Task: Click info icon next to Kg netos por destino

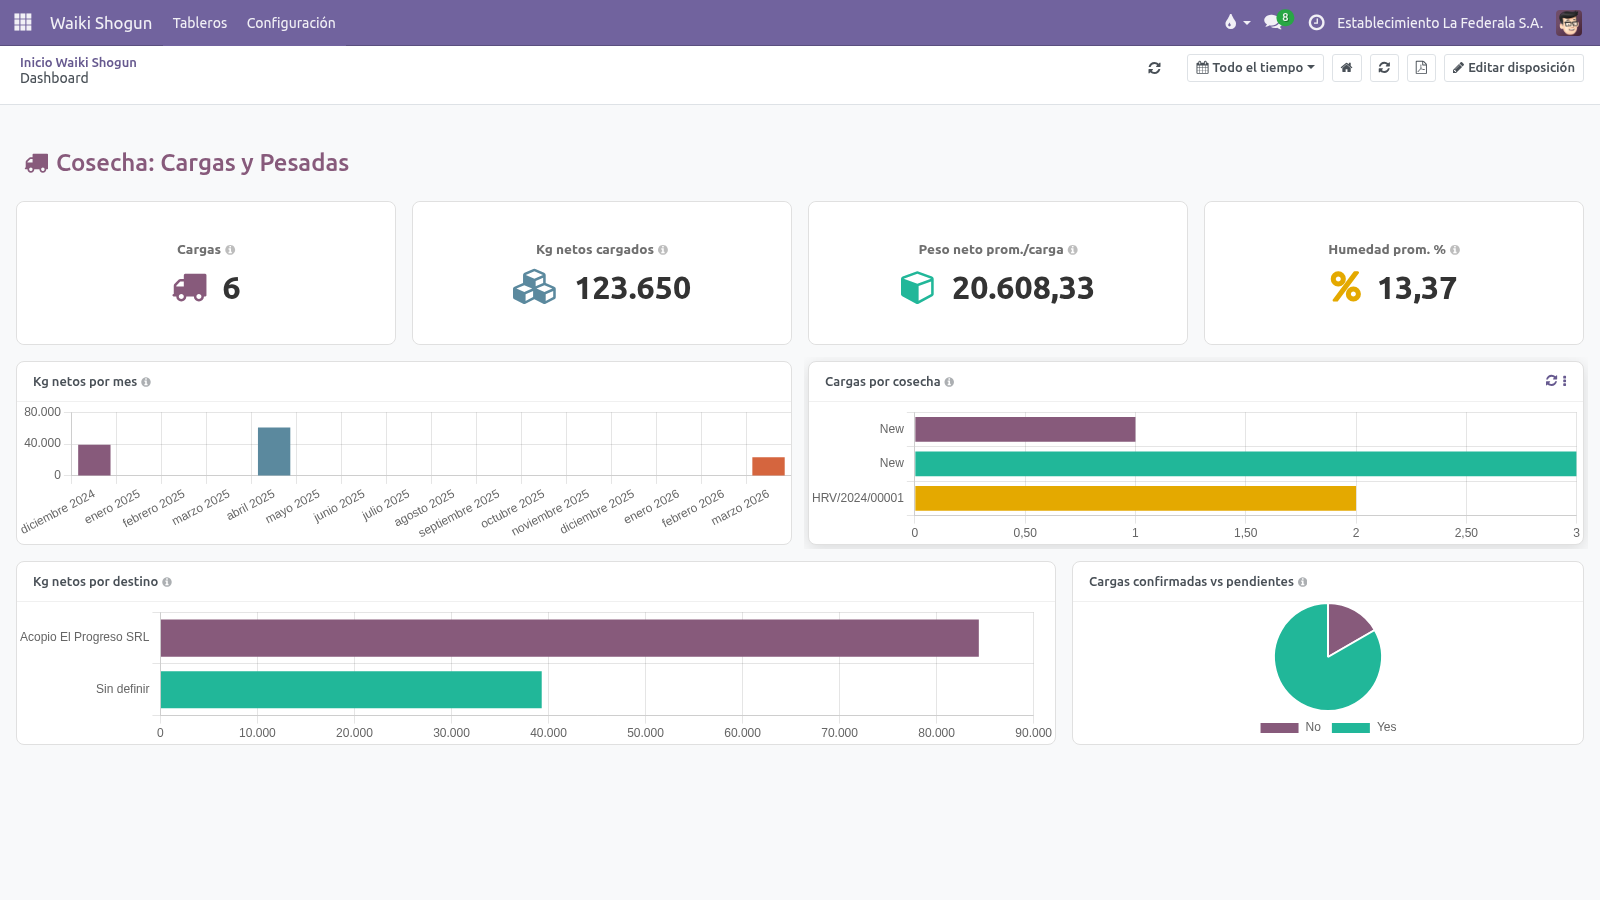Action: tap(167, 582)
